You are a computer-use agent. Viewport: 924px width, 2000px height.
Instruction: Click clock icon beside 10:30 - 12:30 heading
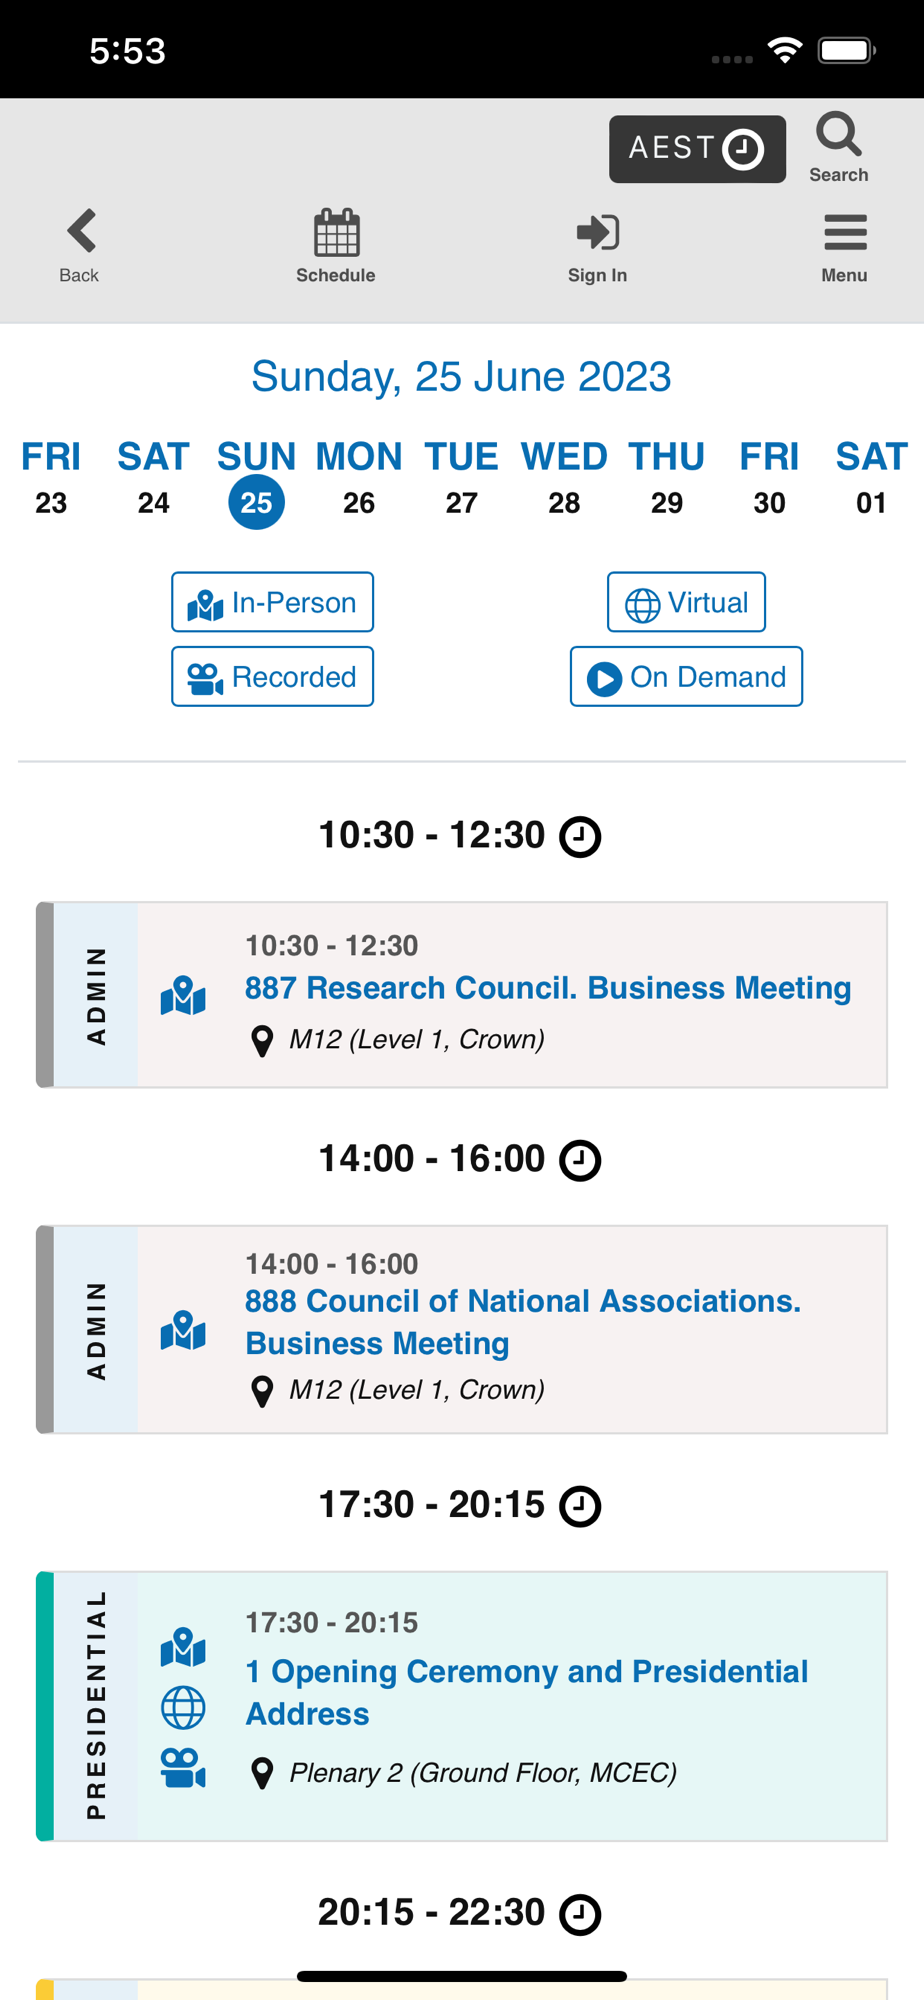(580, 837)
